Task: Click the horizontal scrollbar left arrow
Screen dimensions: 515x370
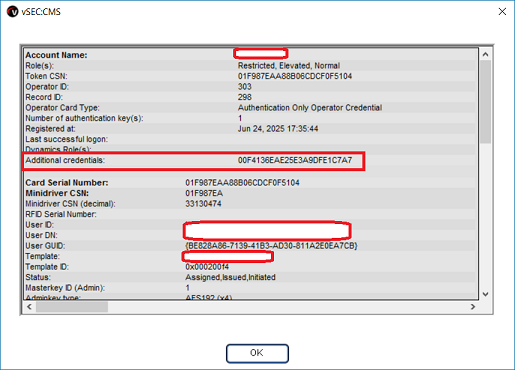Action: click(29, 307)
